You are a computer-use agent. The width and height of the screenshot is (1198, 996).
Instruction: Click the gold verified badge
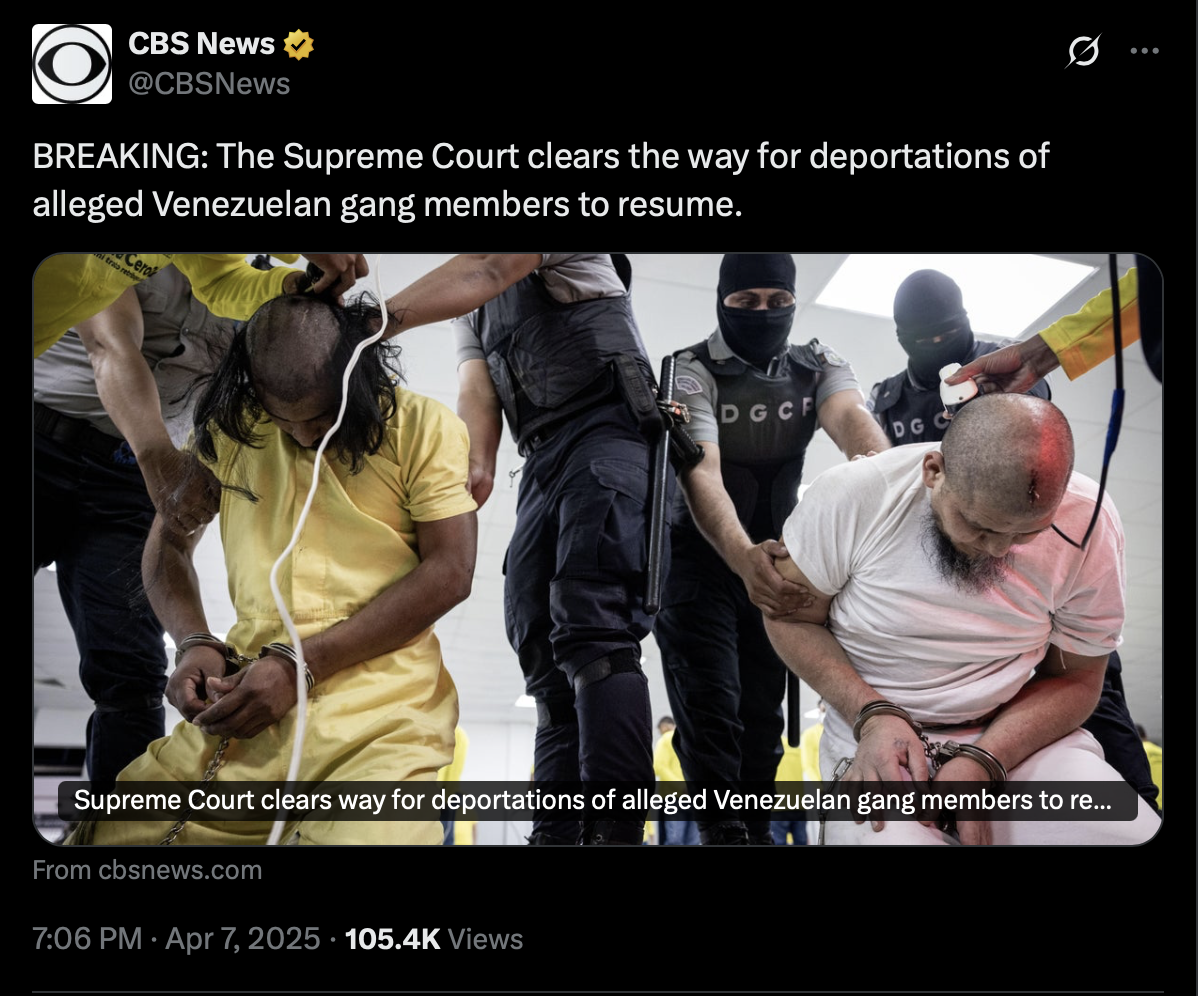[x=299, y=44]
